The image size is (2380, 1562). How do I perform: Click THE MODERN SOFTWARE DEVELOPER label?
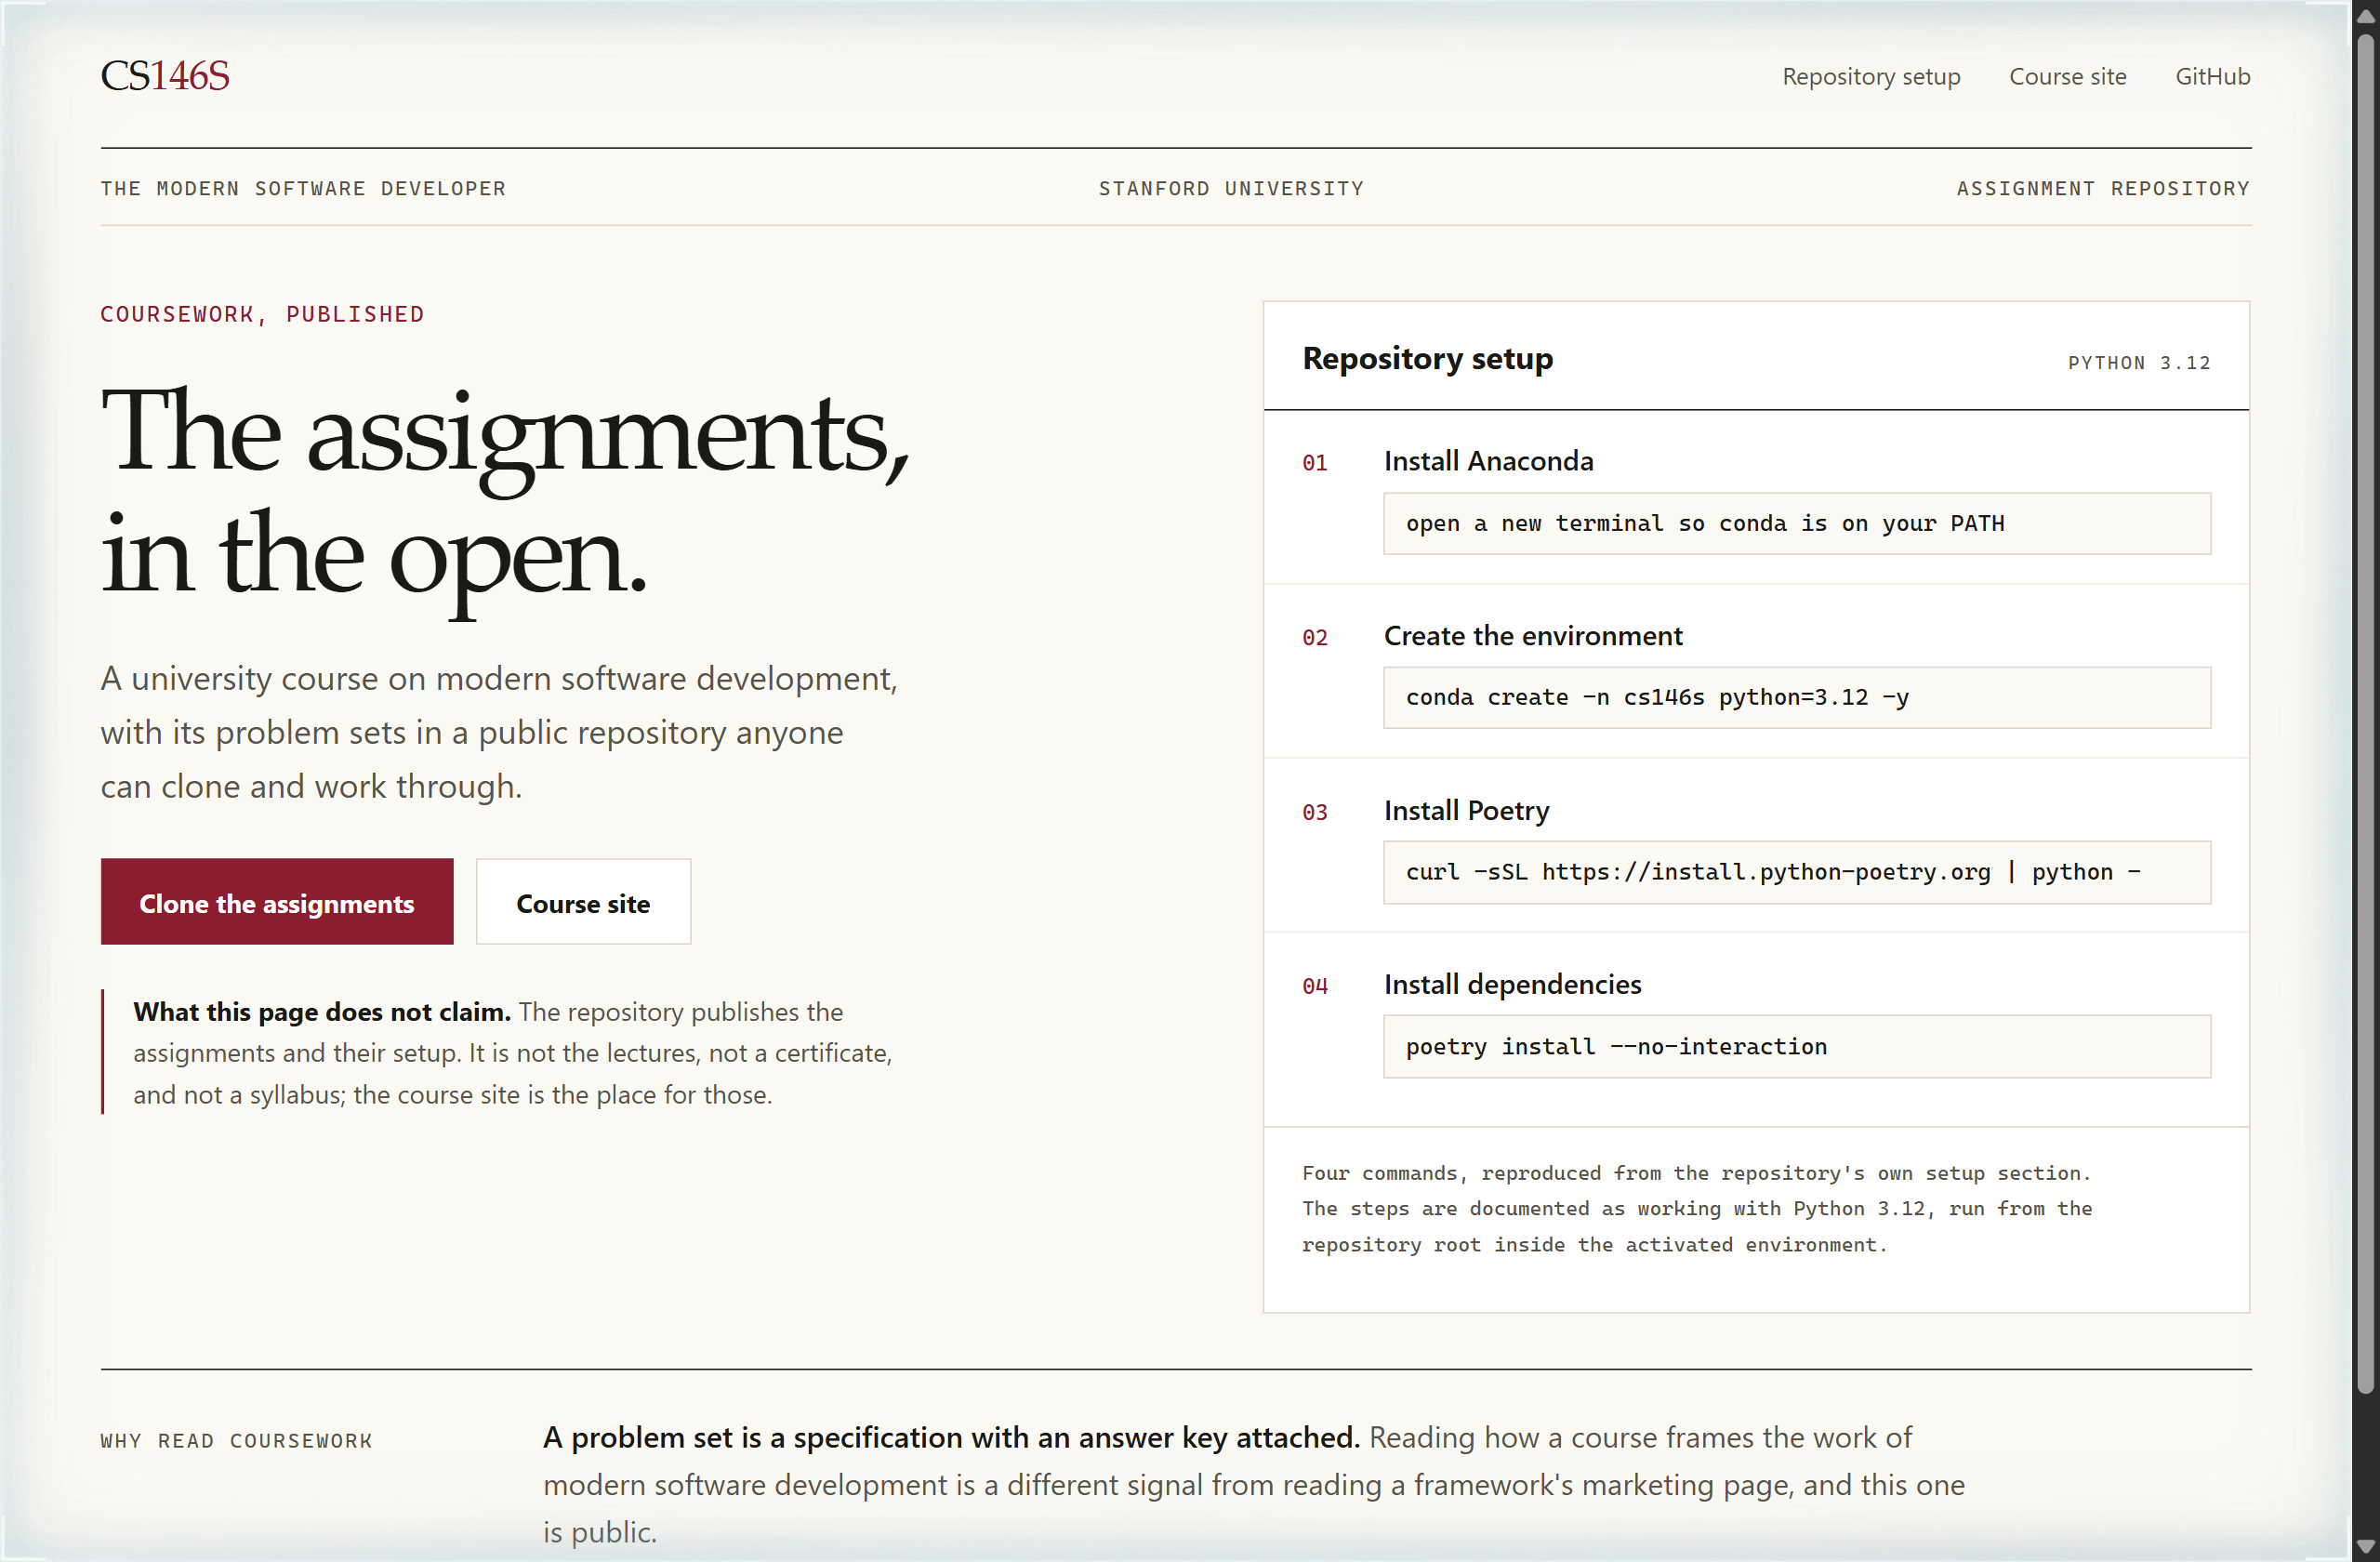[303, 189]
